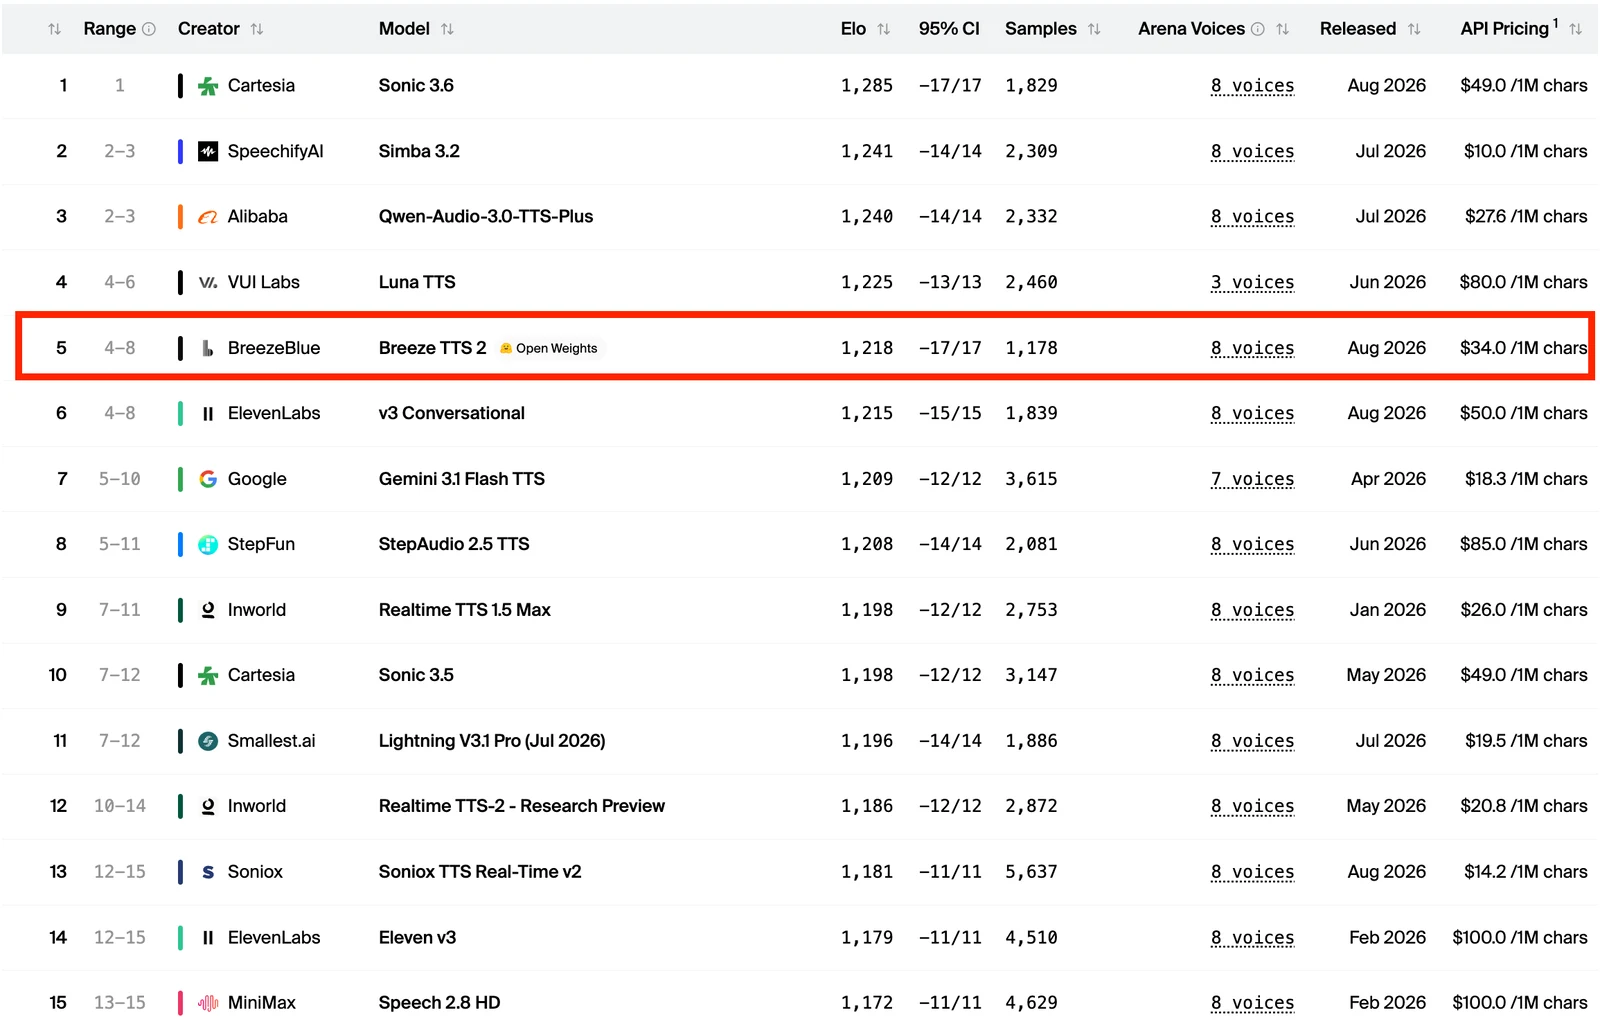Click Cartesia logo in Sonic 3.5 row
Image resolution: width=1600 pixels, height=1035 pixels.
[x=208, y=675]
